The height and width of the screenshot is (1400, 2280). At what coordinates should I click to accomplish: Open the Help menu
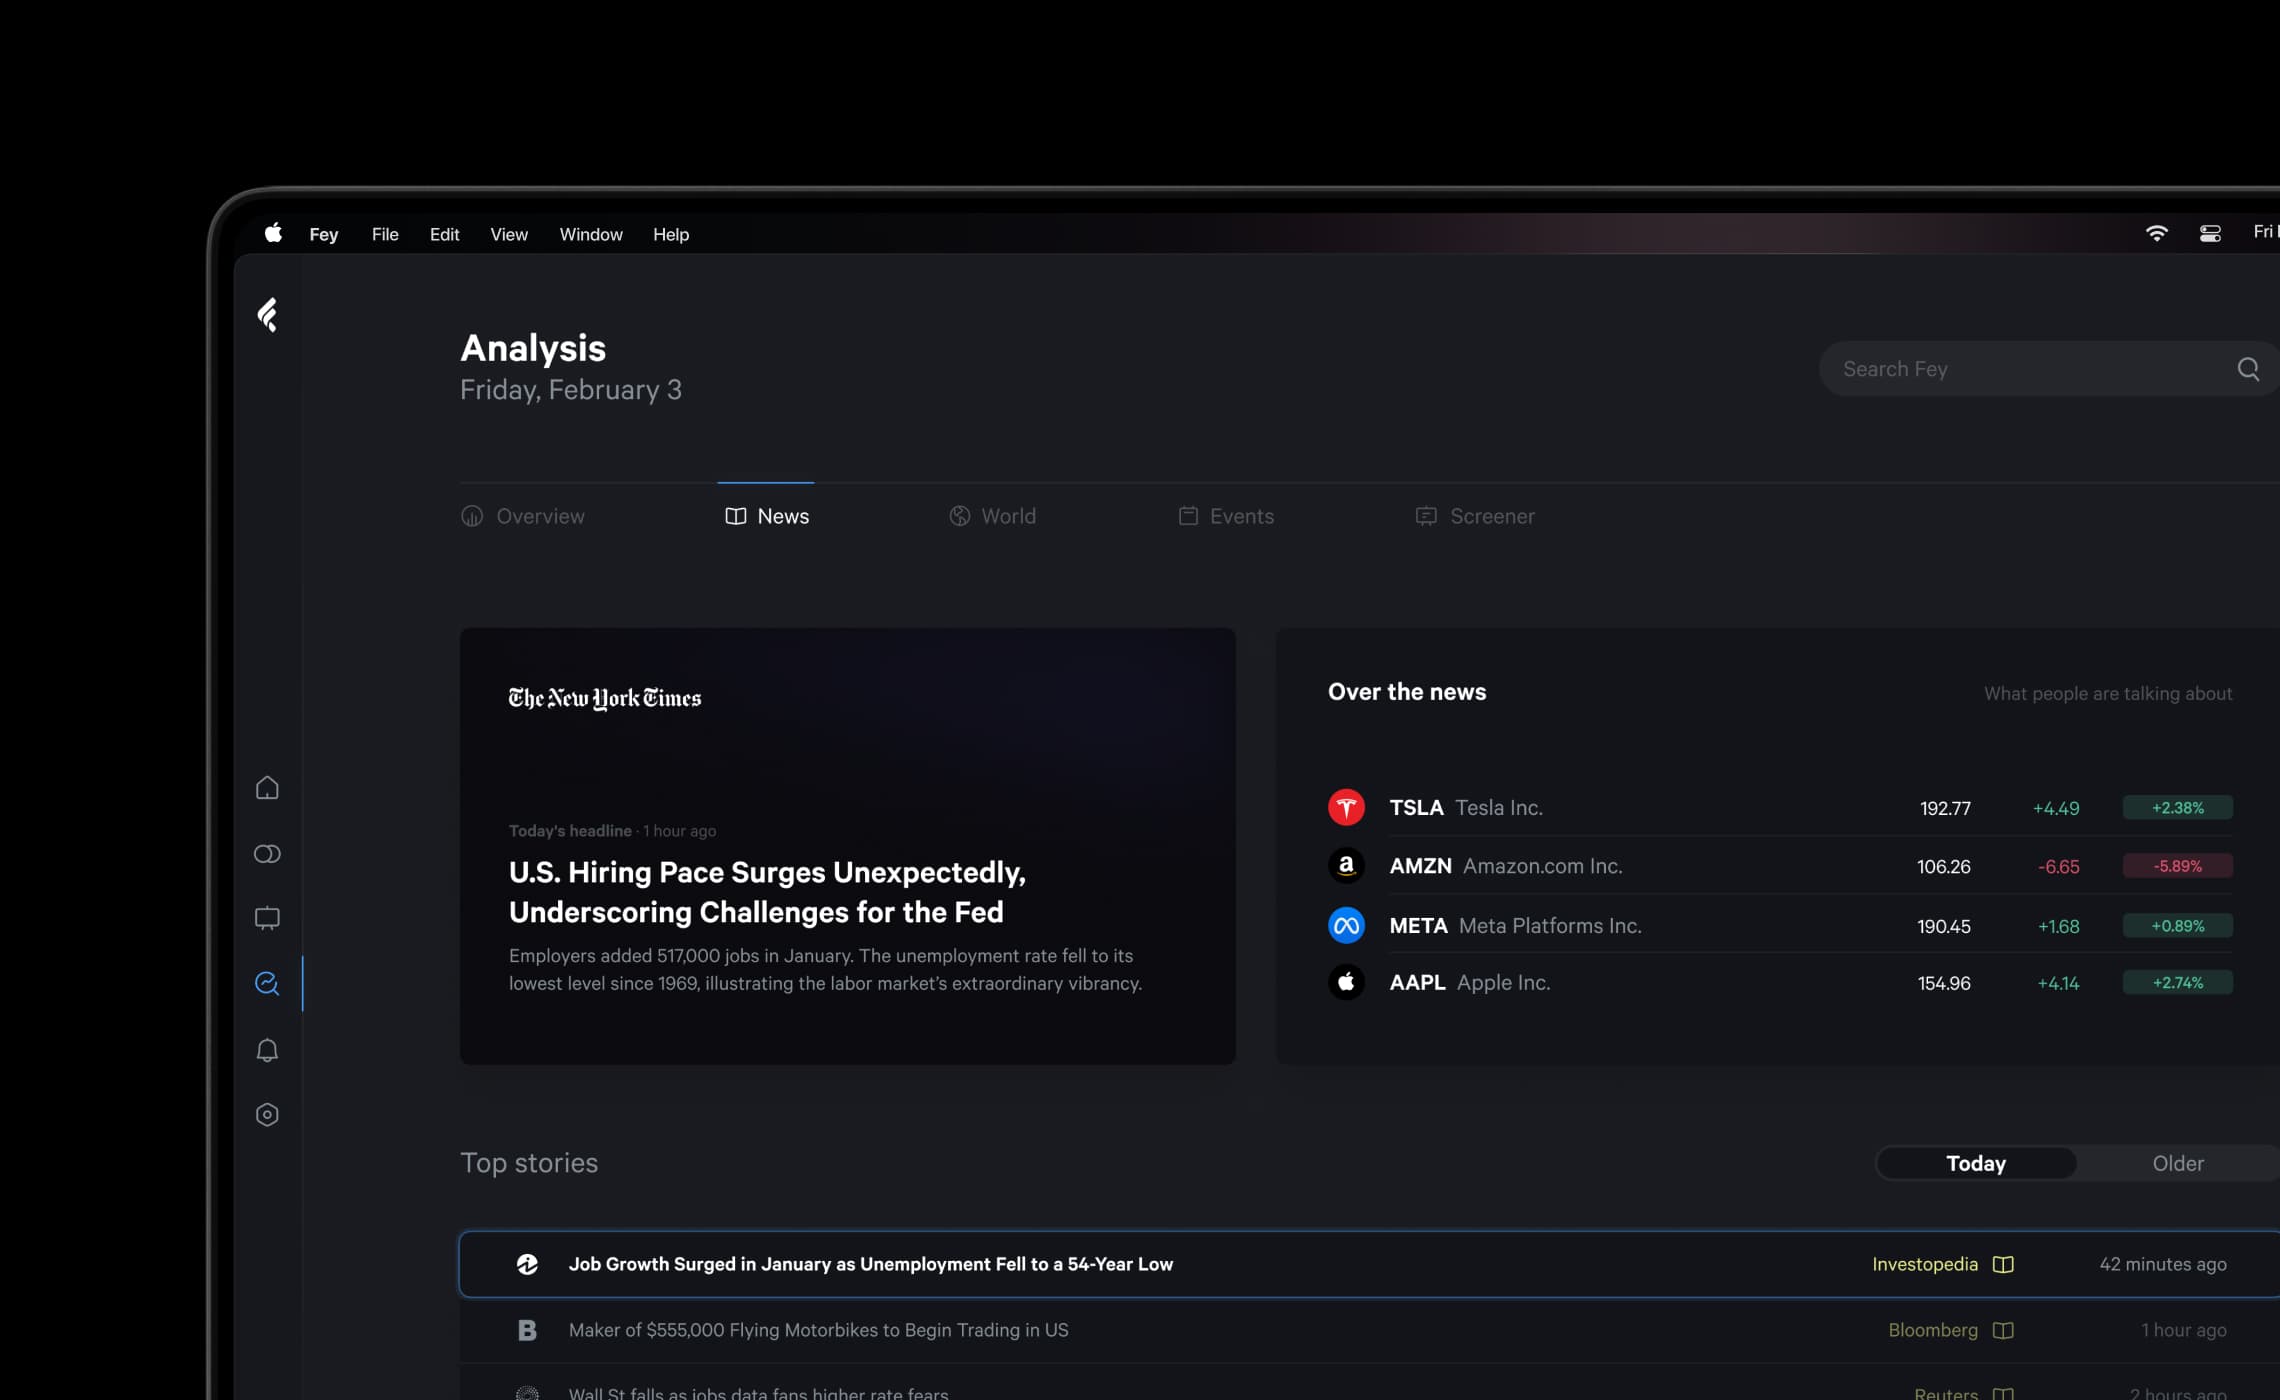[671, 234]
